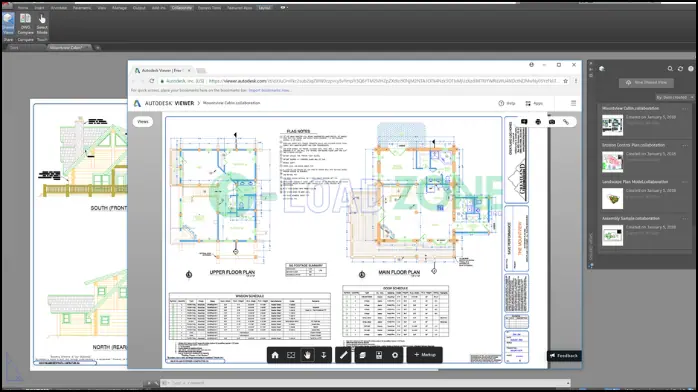Switch to the Output ribbon tab

139,8
